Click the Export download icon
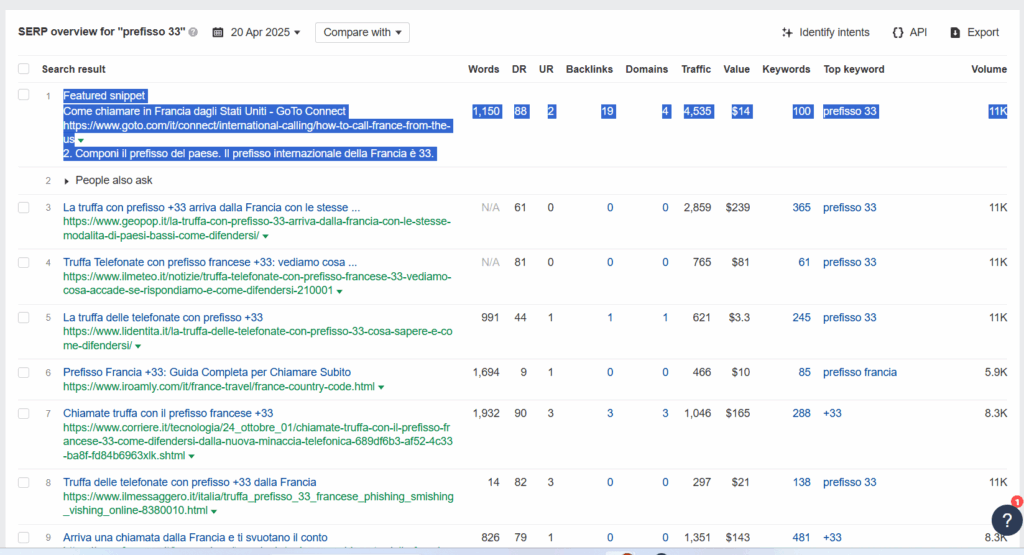 pos(955,32)
